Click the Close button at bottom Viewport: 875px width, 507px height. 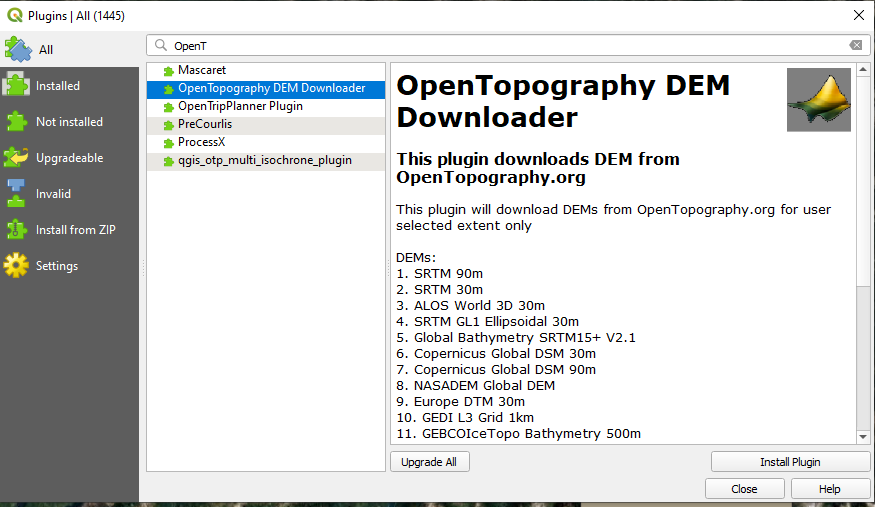[744, 489]
